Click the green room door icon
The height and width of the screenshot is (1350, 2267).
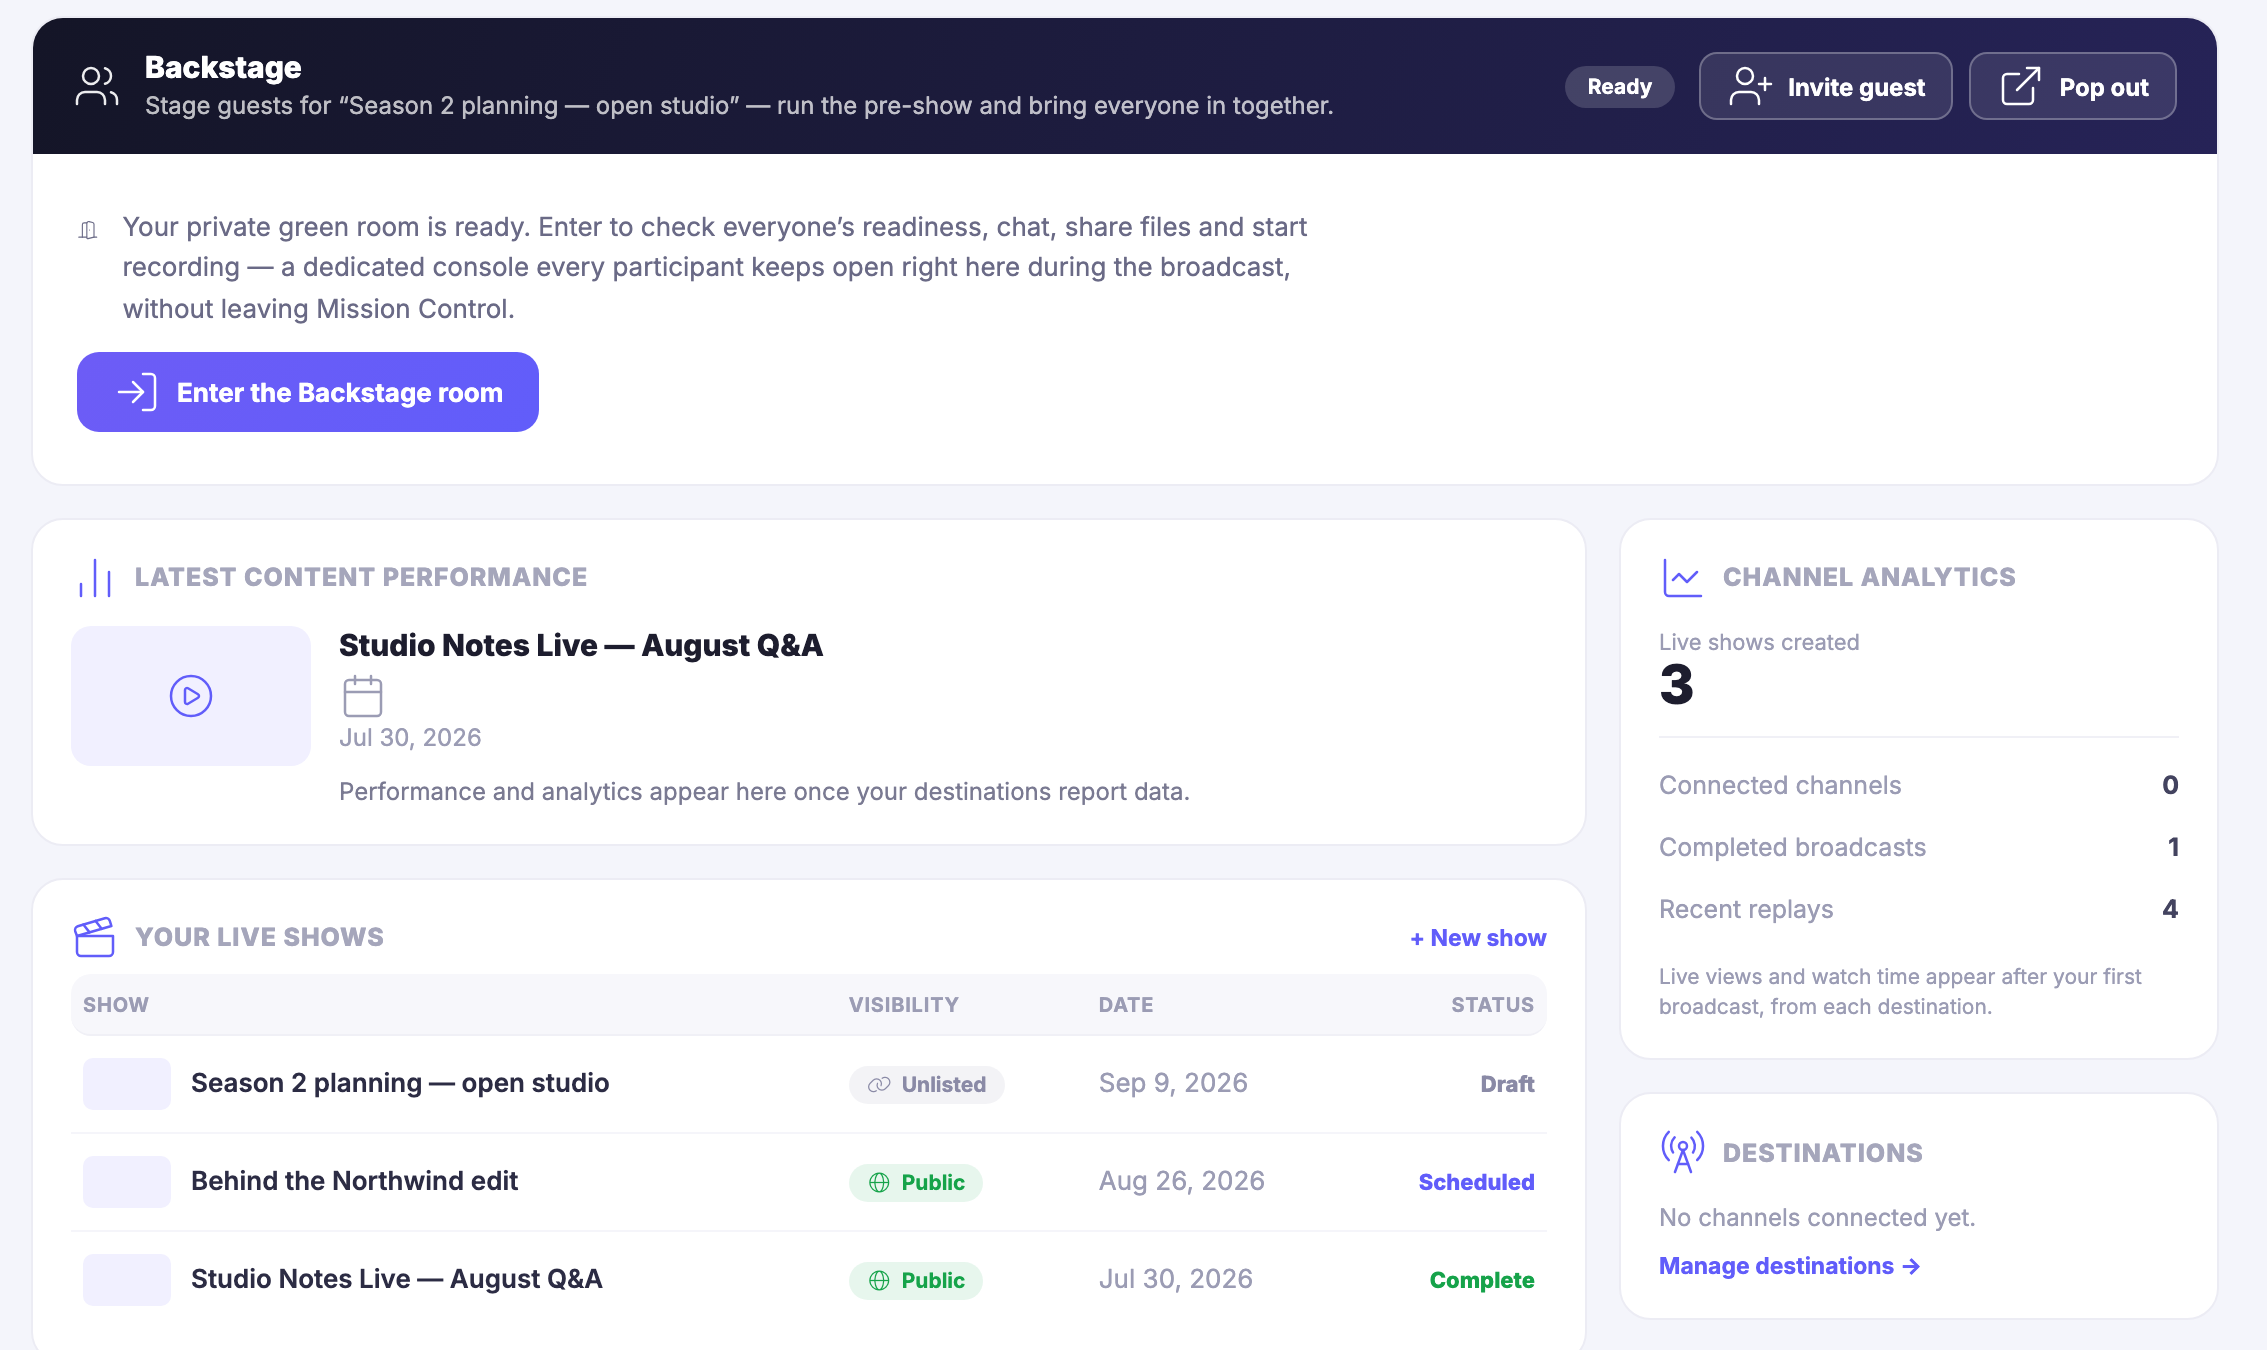88,230
